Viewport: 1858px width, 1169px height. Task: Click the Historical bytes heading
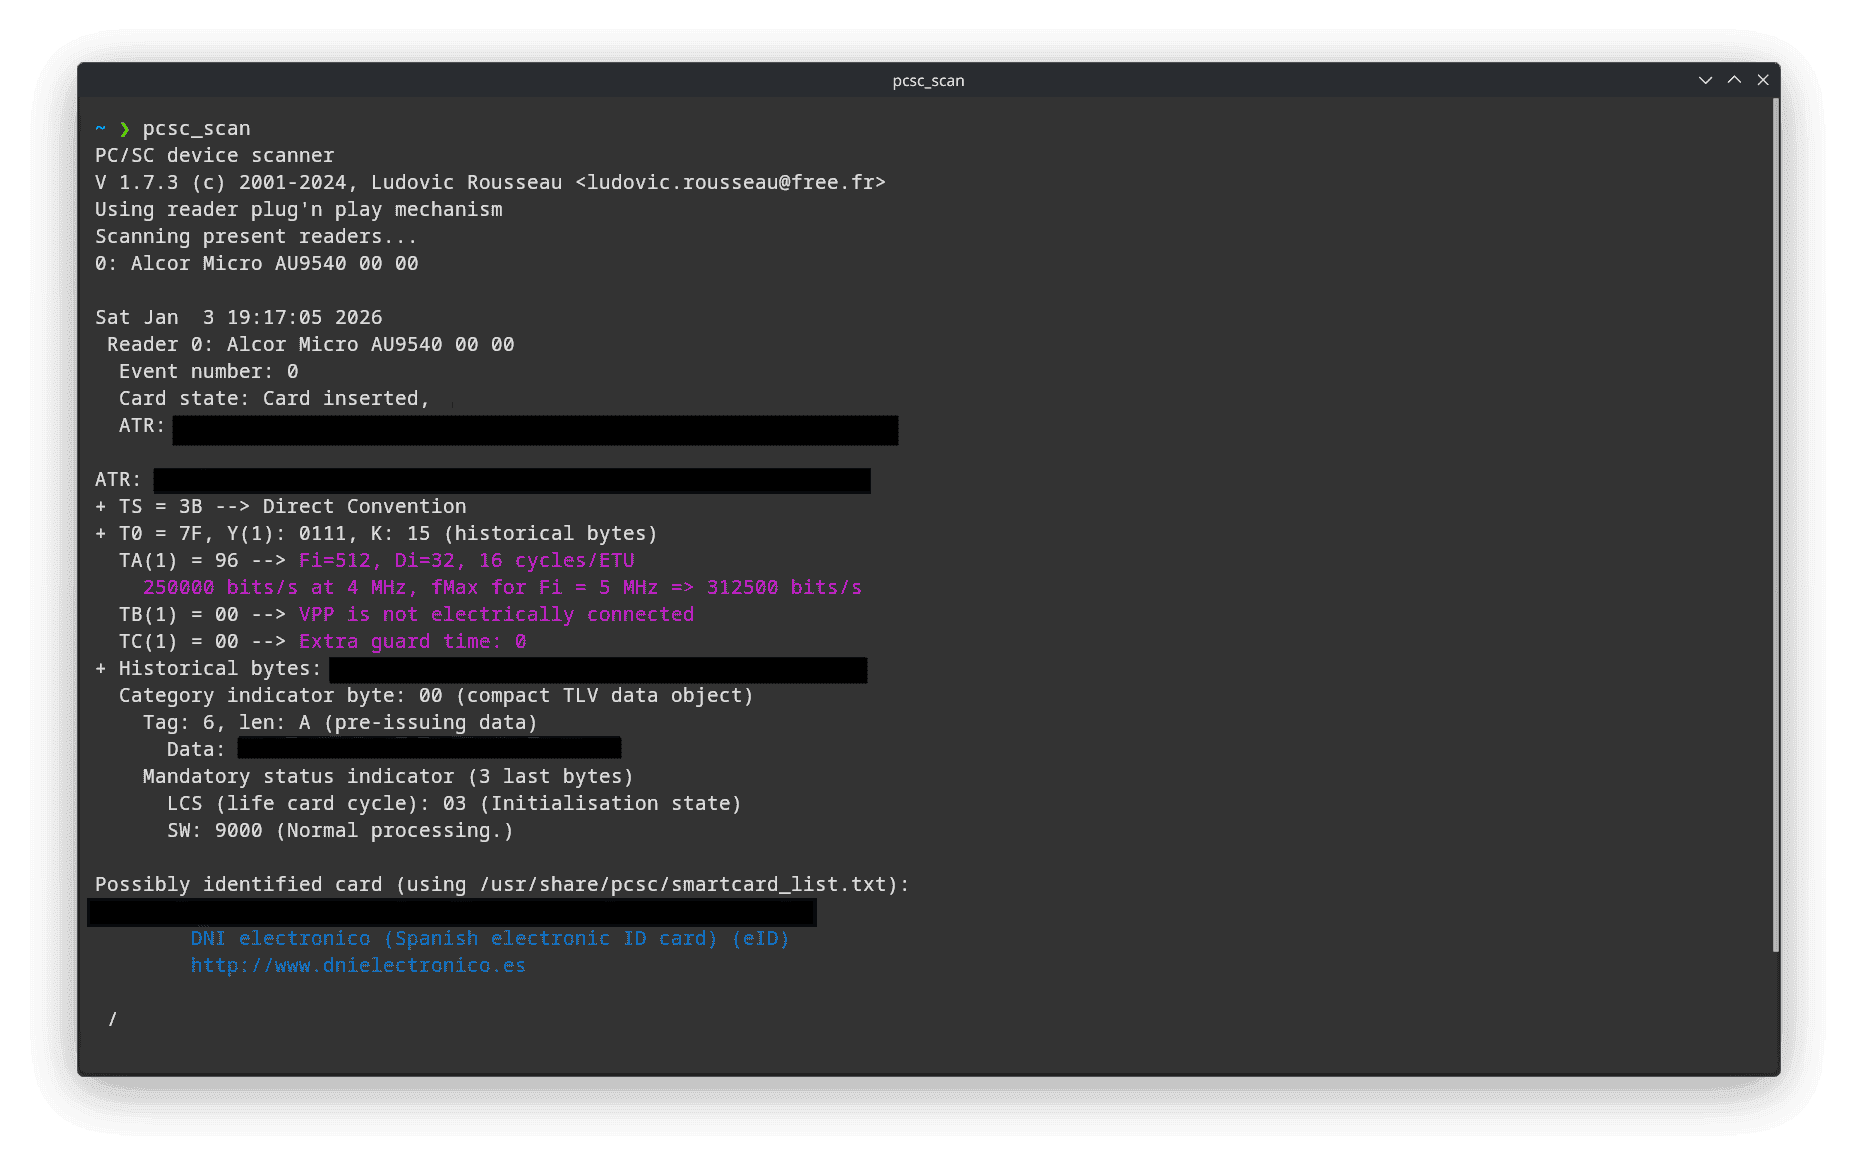pyautogui.click(x=218, y=667)
